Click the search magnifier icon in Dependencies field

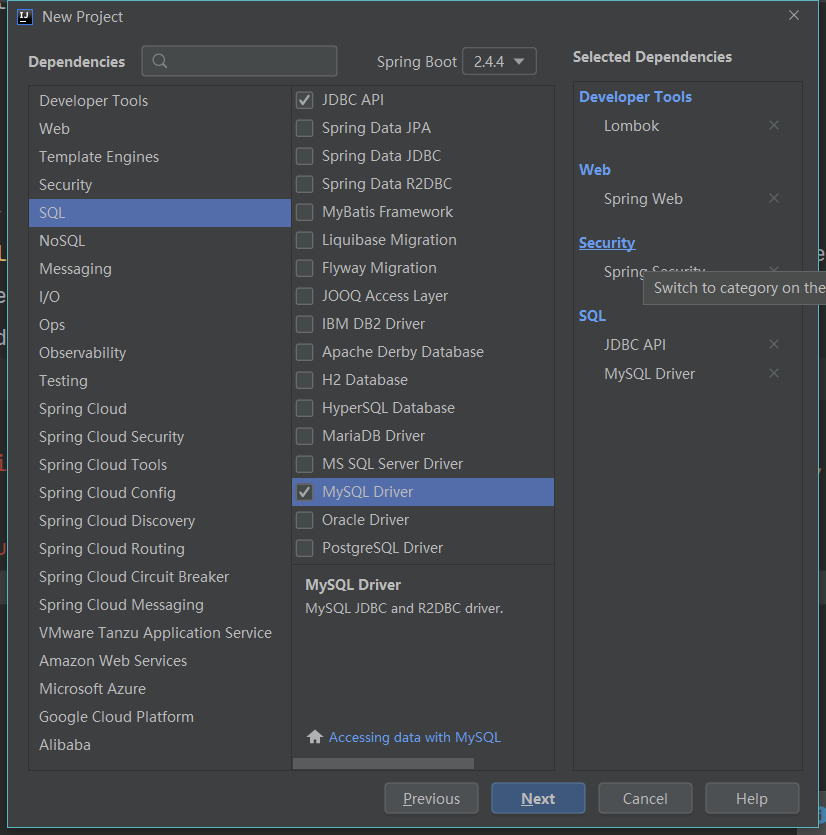point(160,61)
